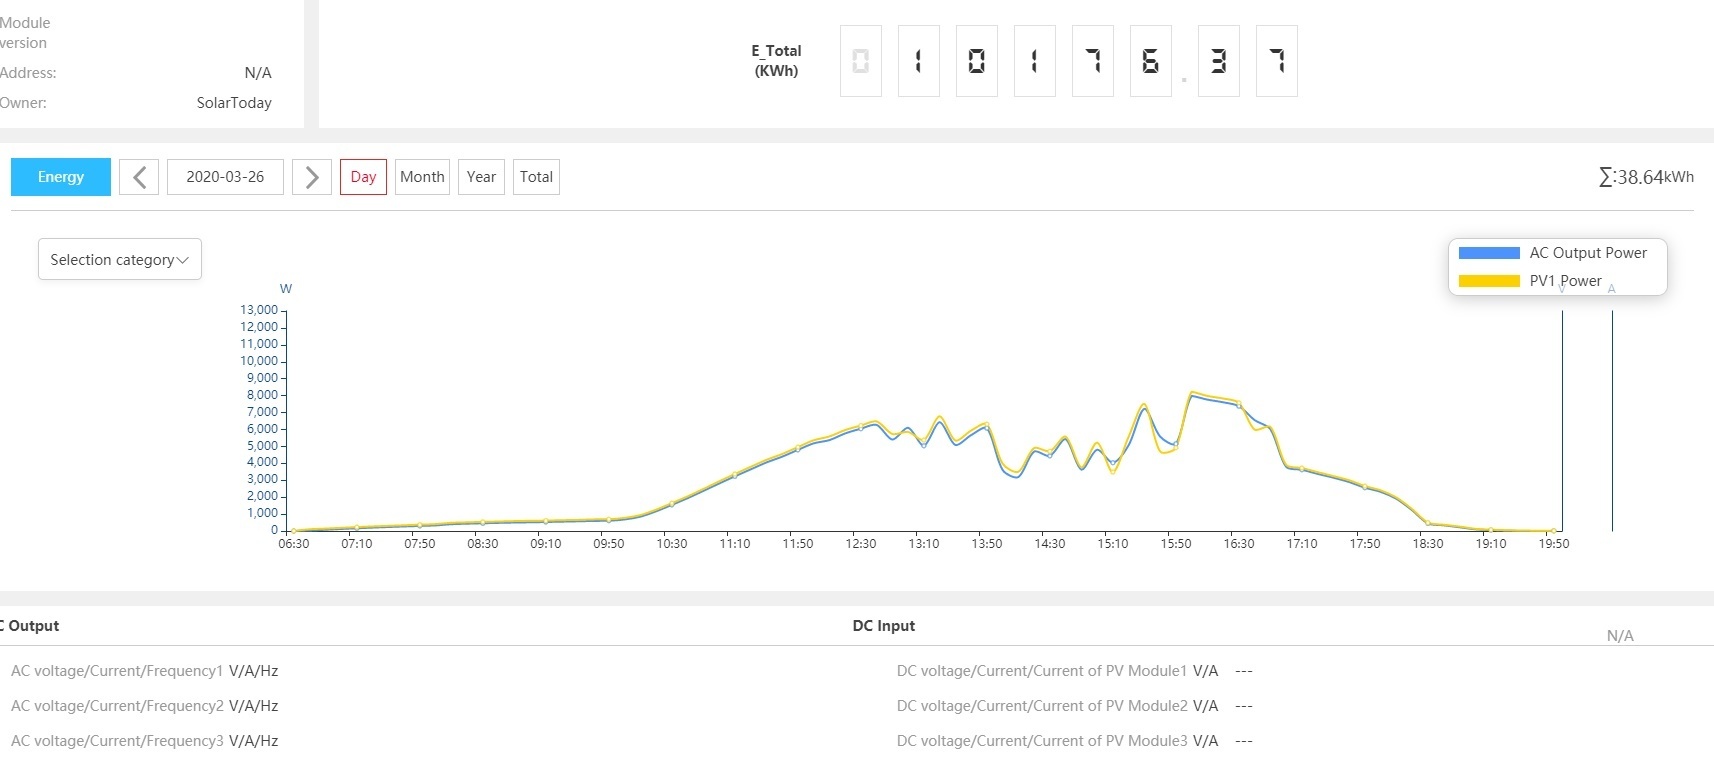Image resolution: width=1714 pixels, height=766 pixels.
Task: Toggle the PV1 Power series label
Action: [x=1565, y=281]
